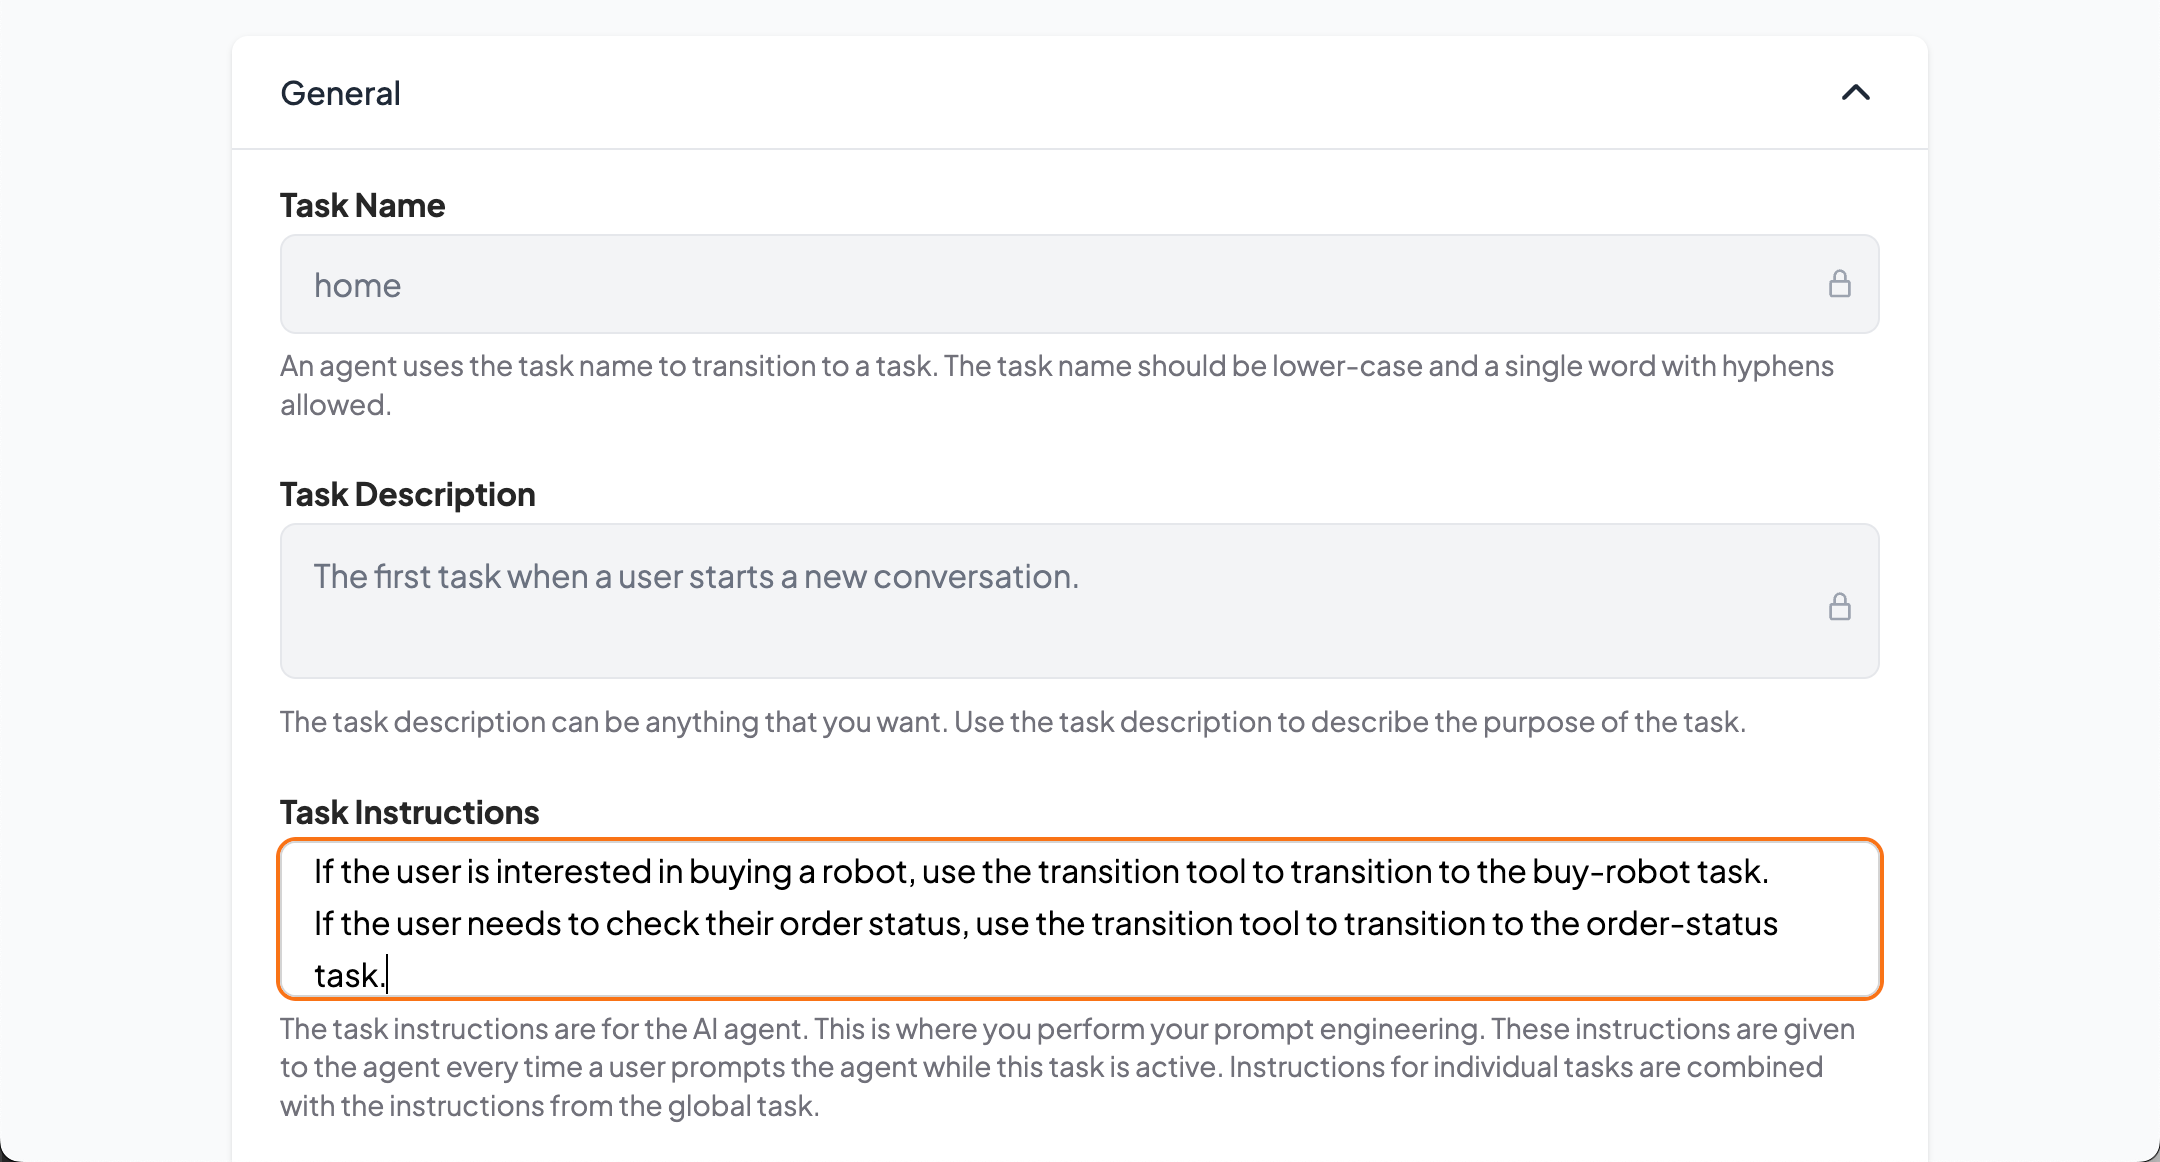Focus the Task Instructions text area
Viewport: 2160px width, 1162px height.
point(1079,919)
